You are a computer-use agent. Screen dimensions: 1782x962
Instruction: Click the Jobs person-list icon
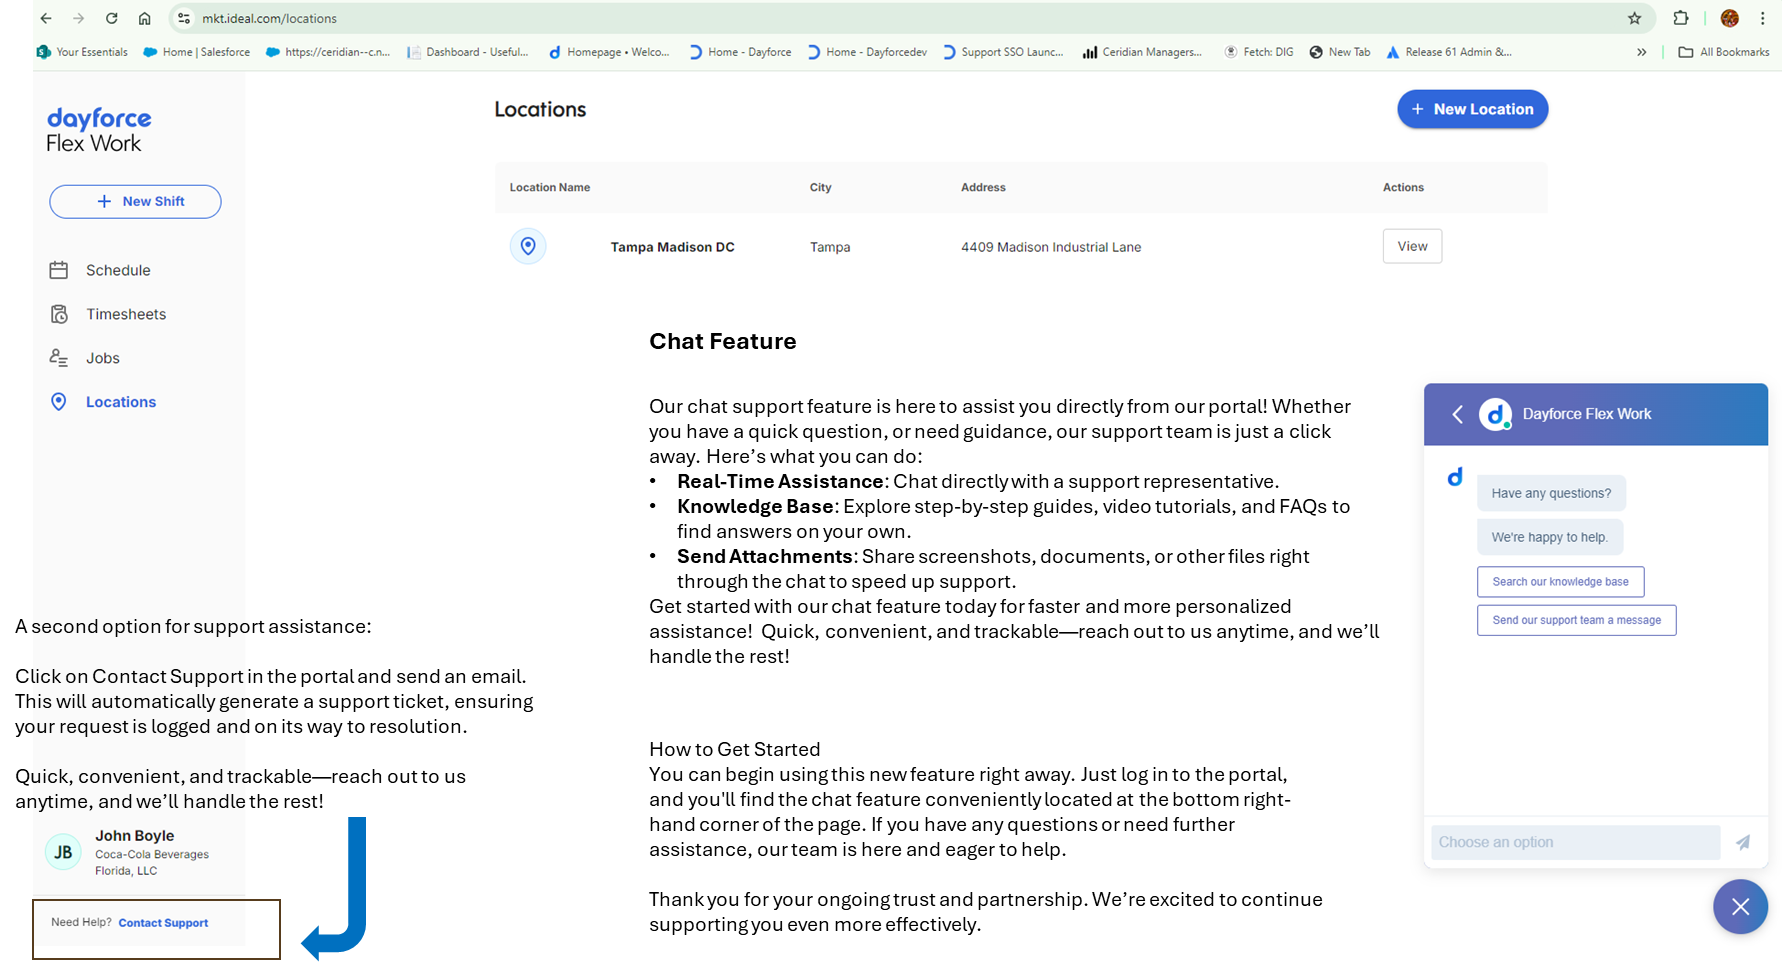tap(59, 358)
